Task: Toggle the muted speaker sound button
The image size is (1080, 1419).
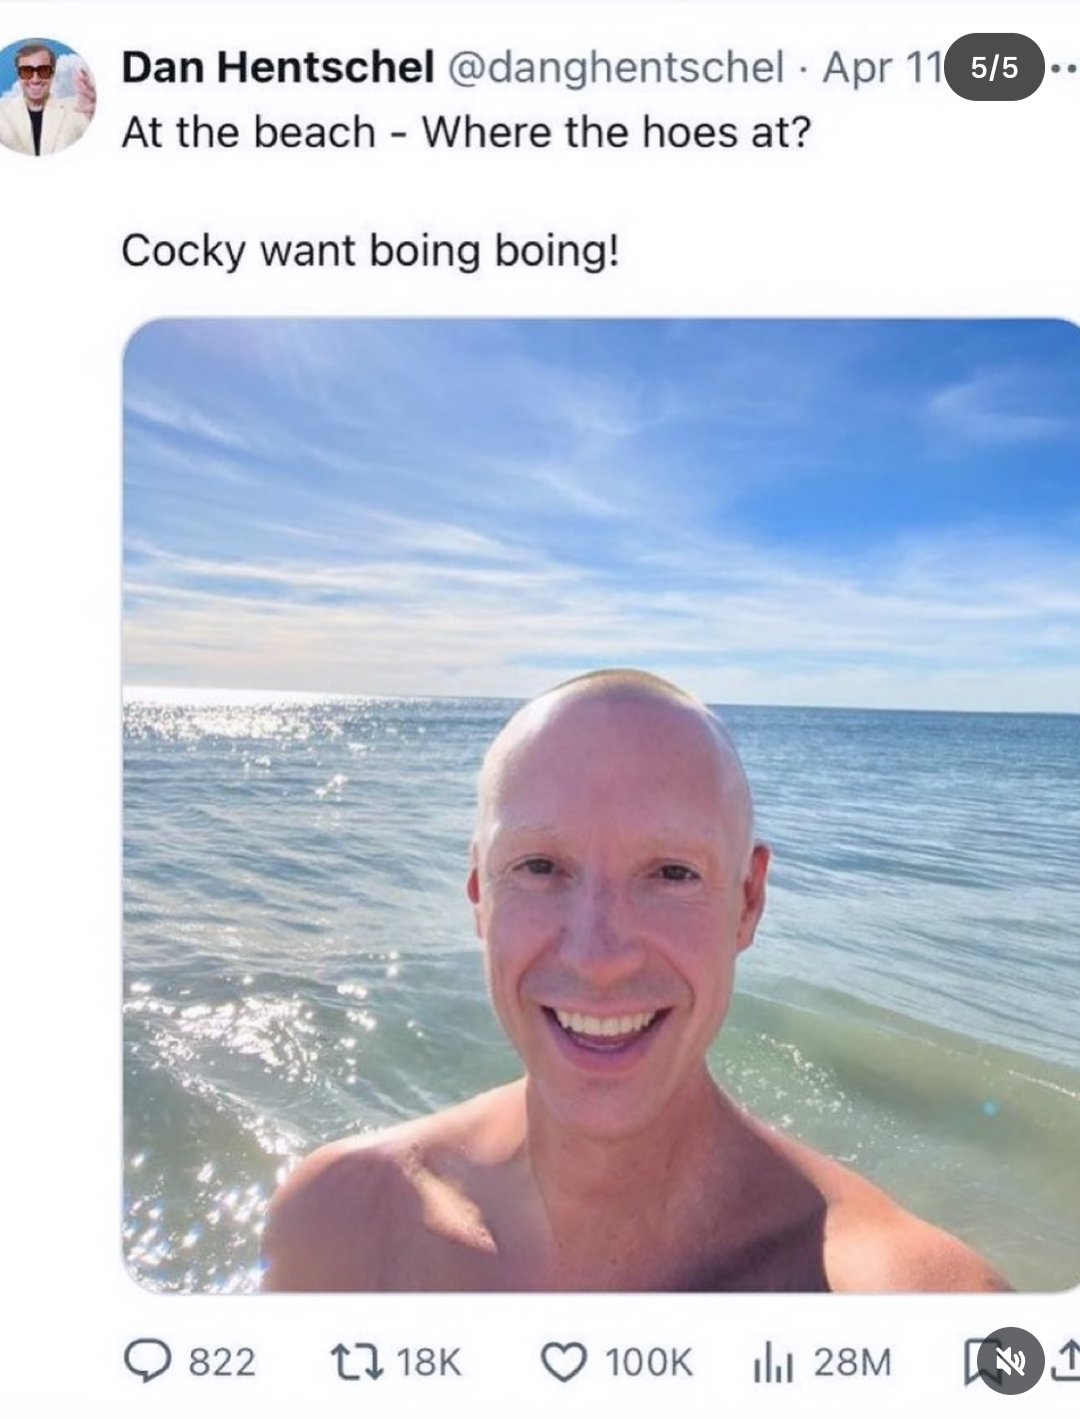Action: (1010, 1360)
